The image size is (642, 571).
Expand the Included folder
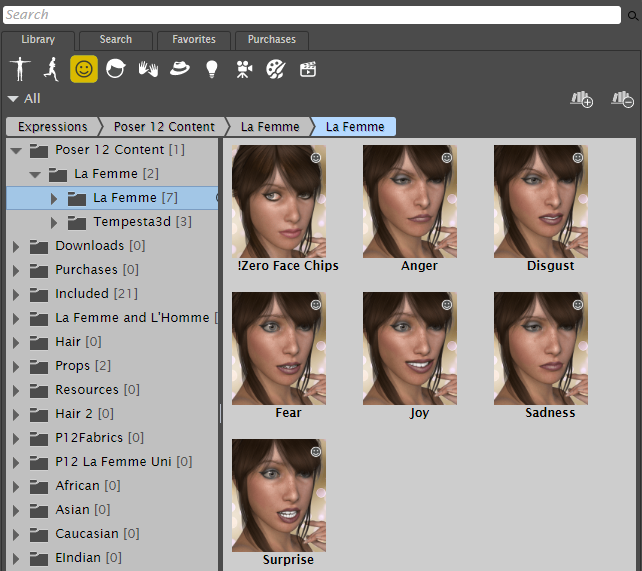click(x=15, y=294)
